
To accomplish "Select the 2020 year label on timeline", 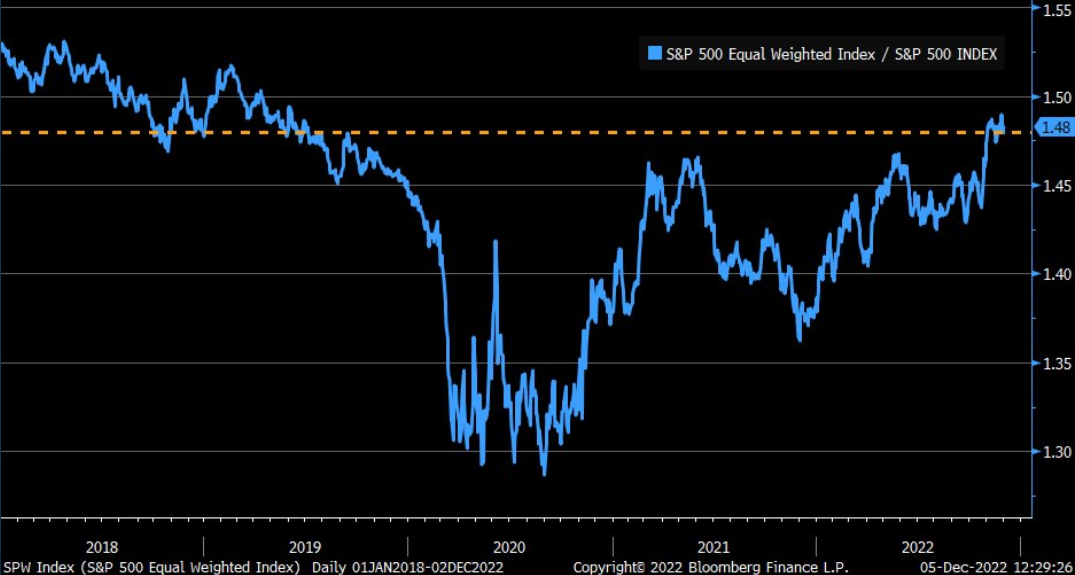I will 509,547.
